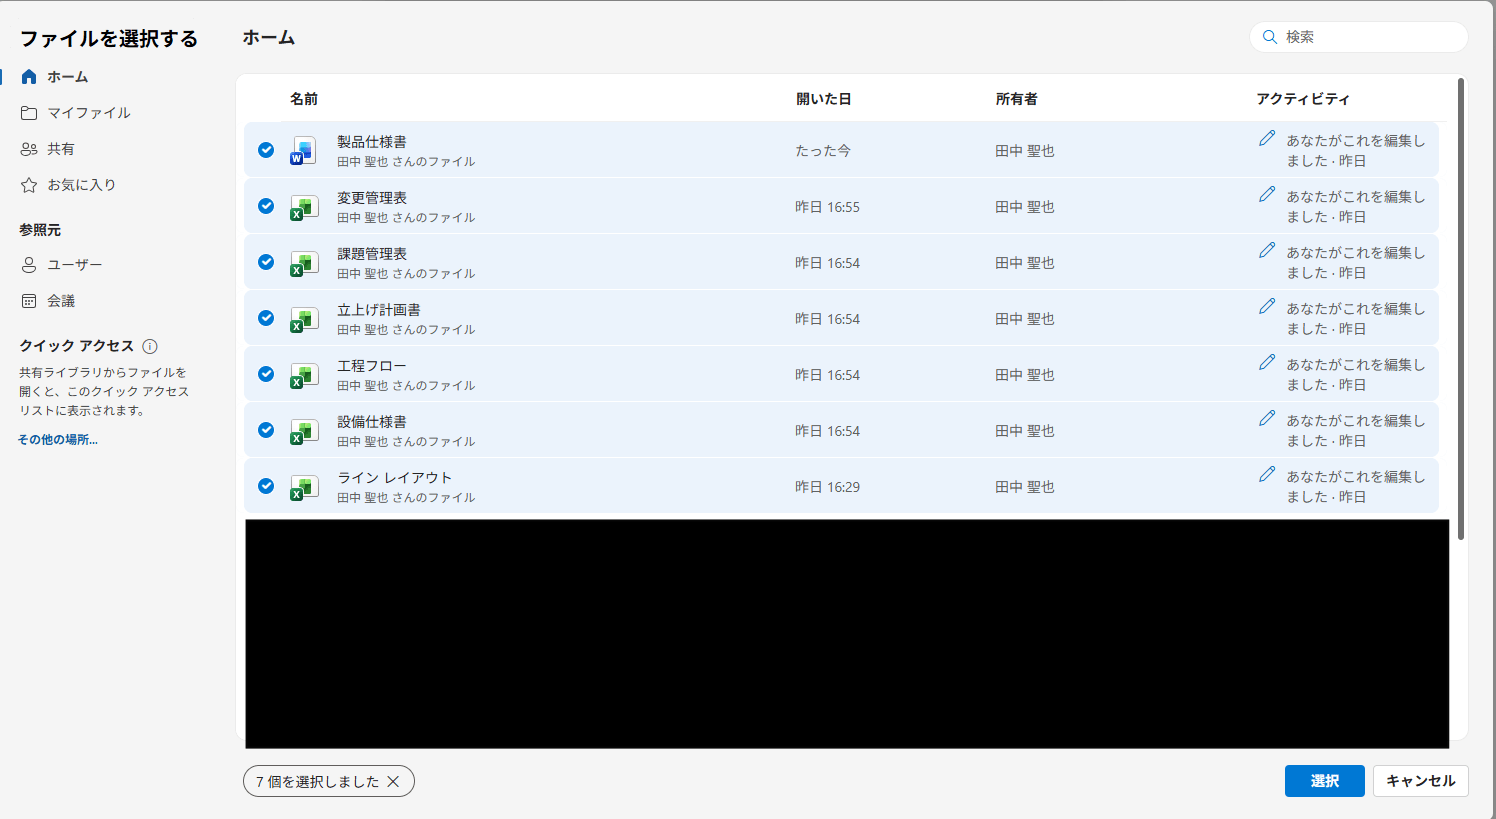Click the 昨日 16:55 opened date
Image resolution: width=1496 pixels, height=819 pixels.
827,207
